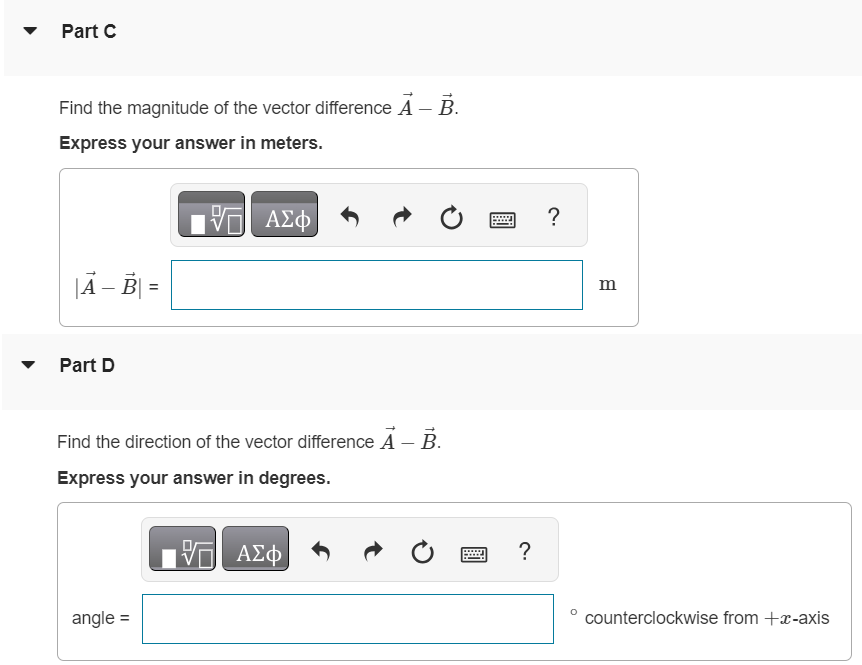The image size is (862, 665).
Task: Click 'Express your answer in degrees.' text
Action: point(194,478)
